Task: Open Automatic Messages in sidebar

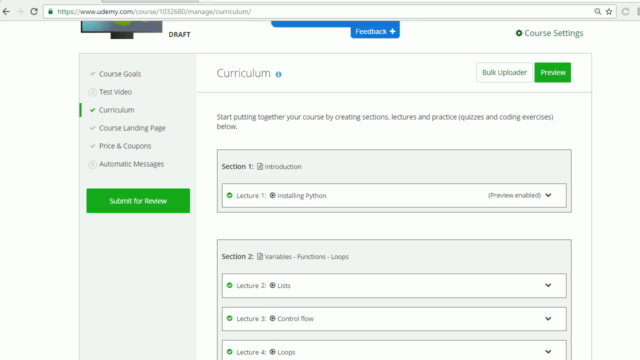Action: point(131,164)
